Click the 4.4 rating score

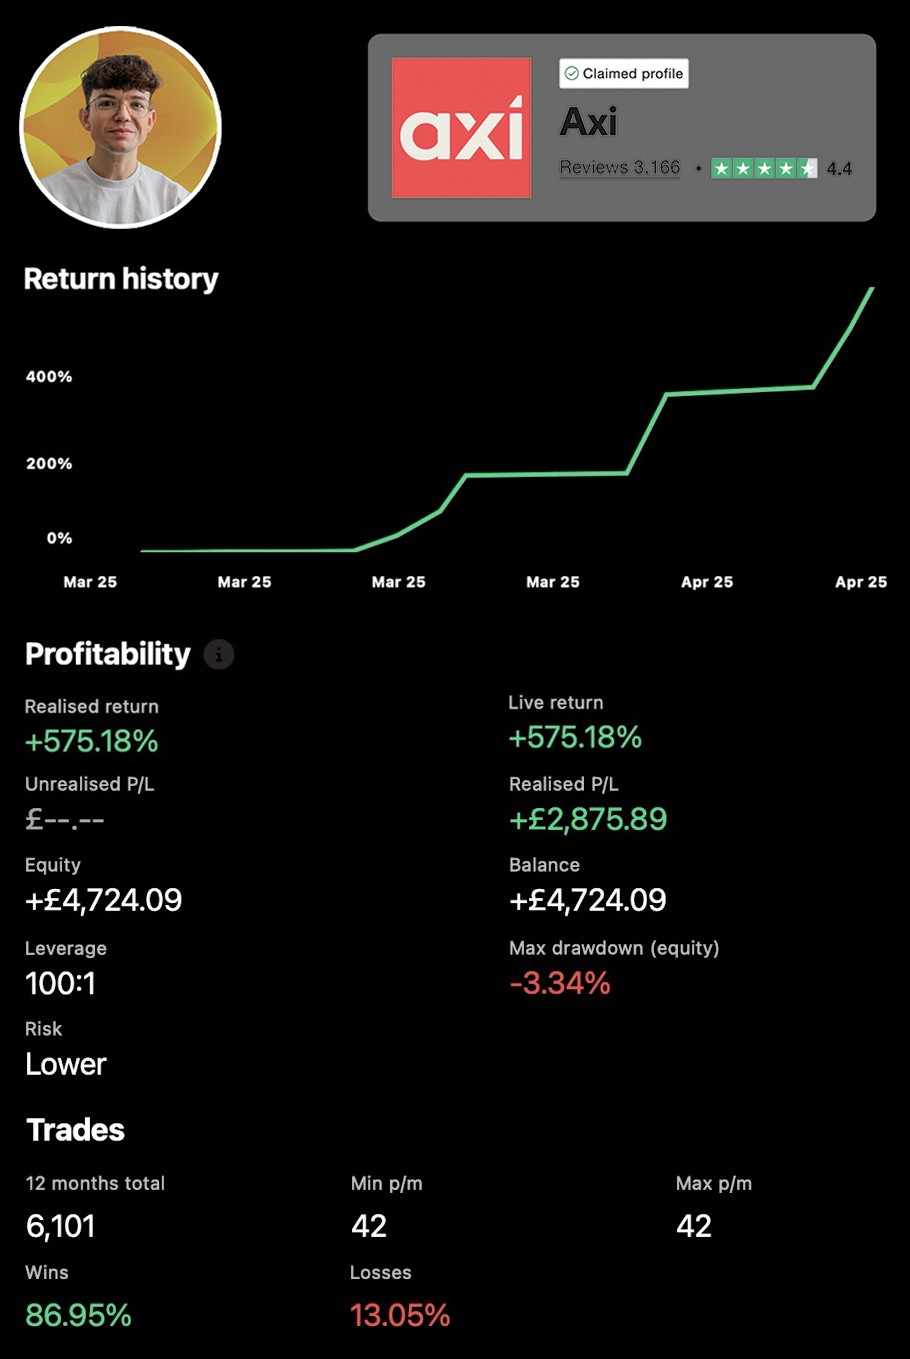(839, 169)
